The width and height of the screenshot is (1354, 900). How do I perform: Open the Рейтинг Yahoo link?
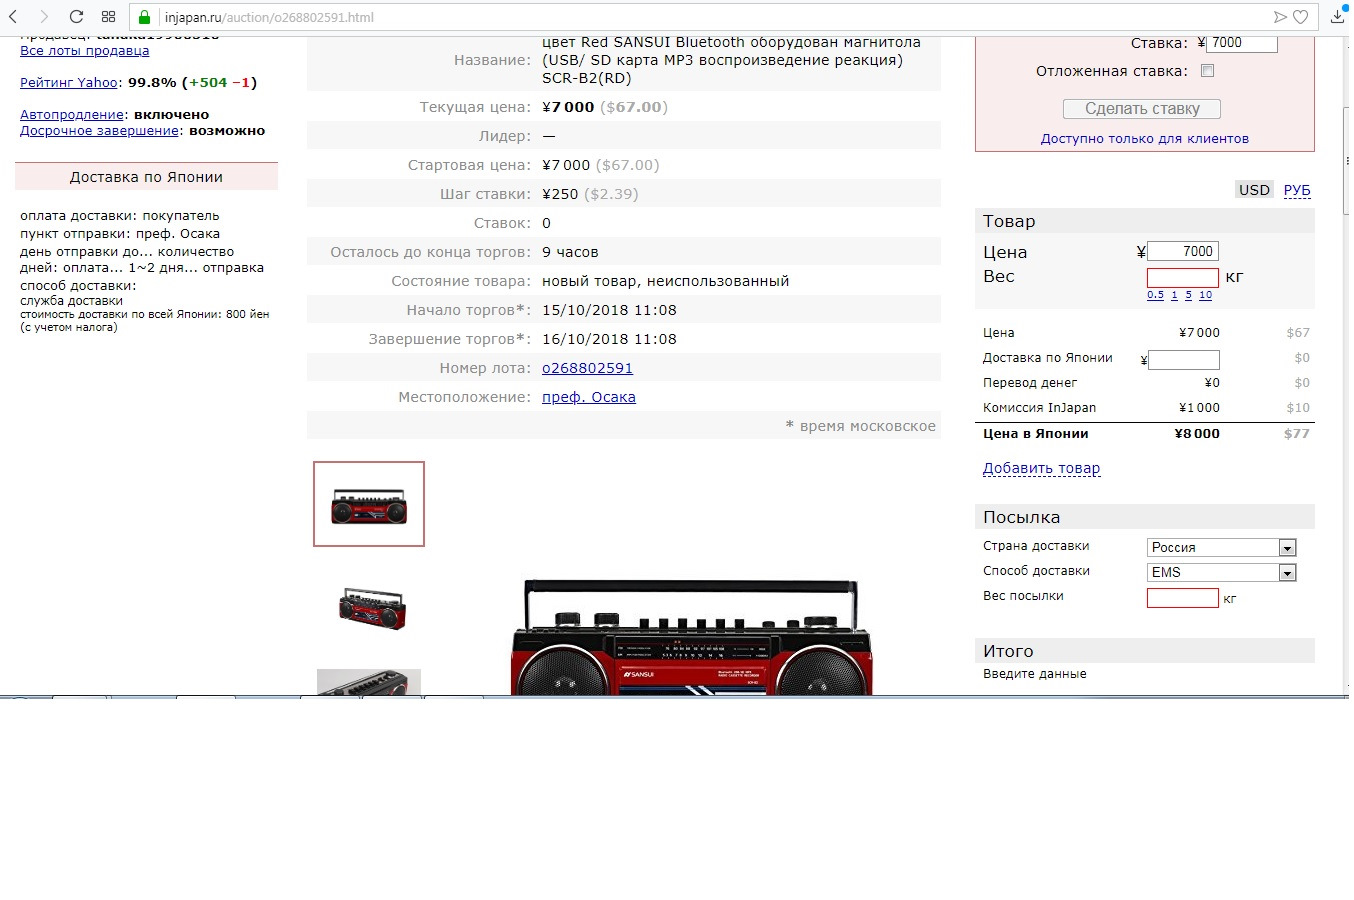(70, 83)
